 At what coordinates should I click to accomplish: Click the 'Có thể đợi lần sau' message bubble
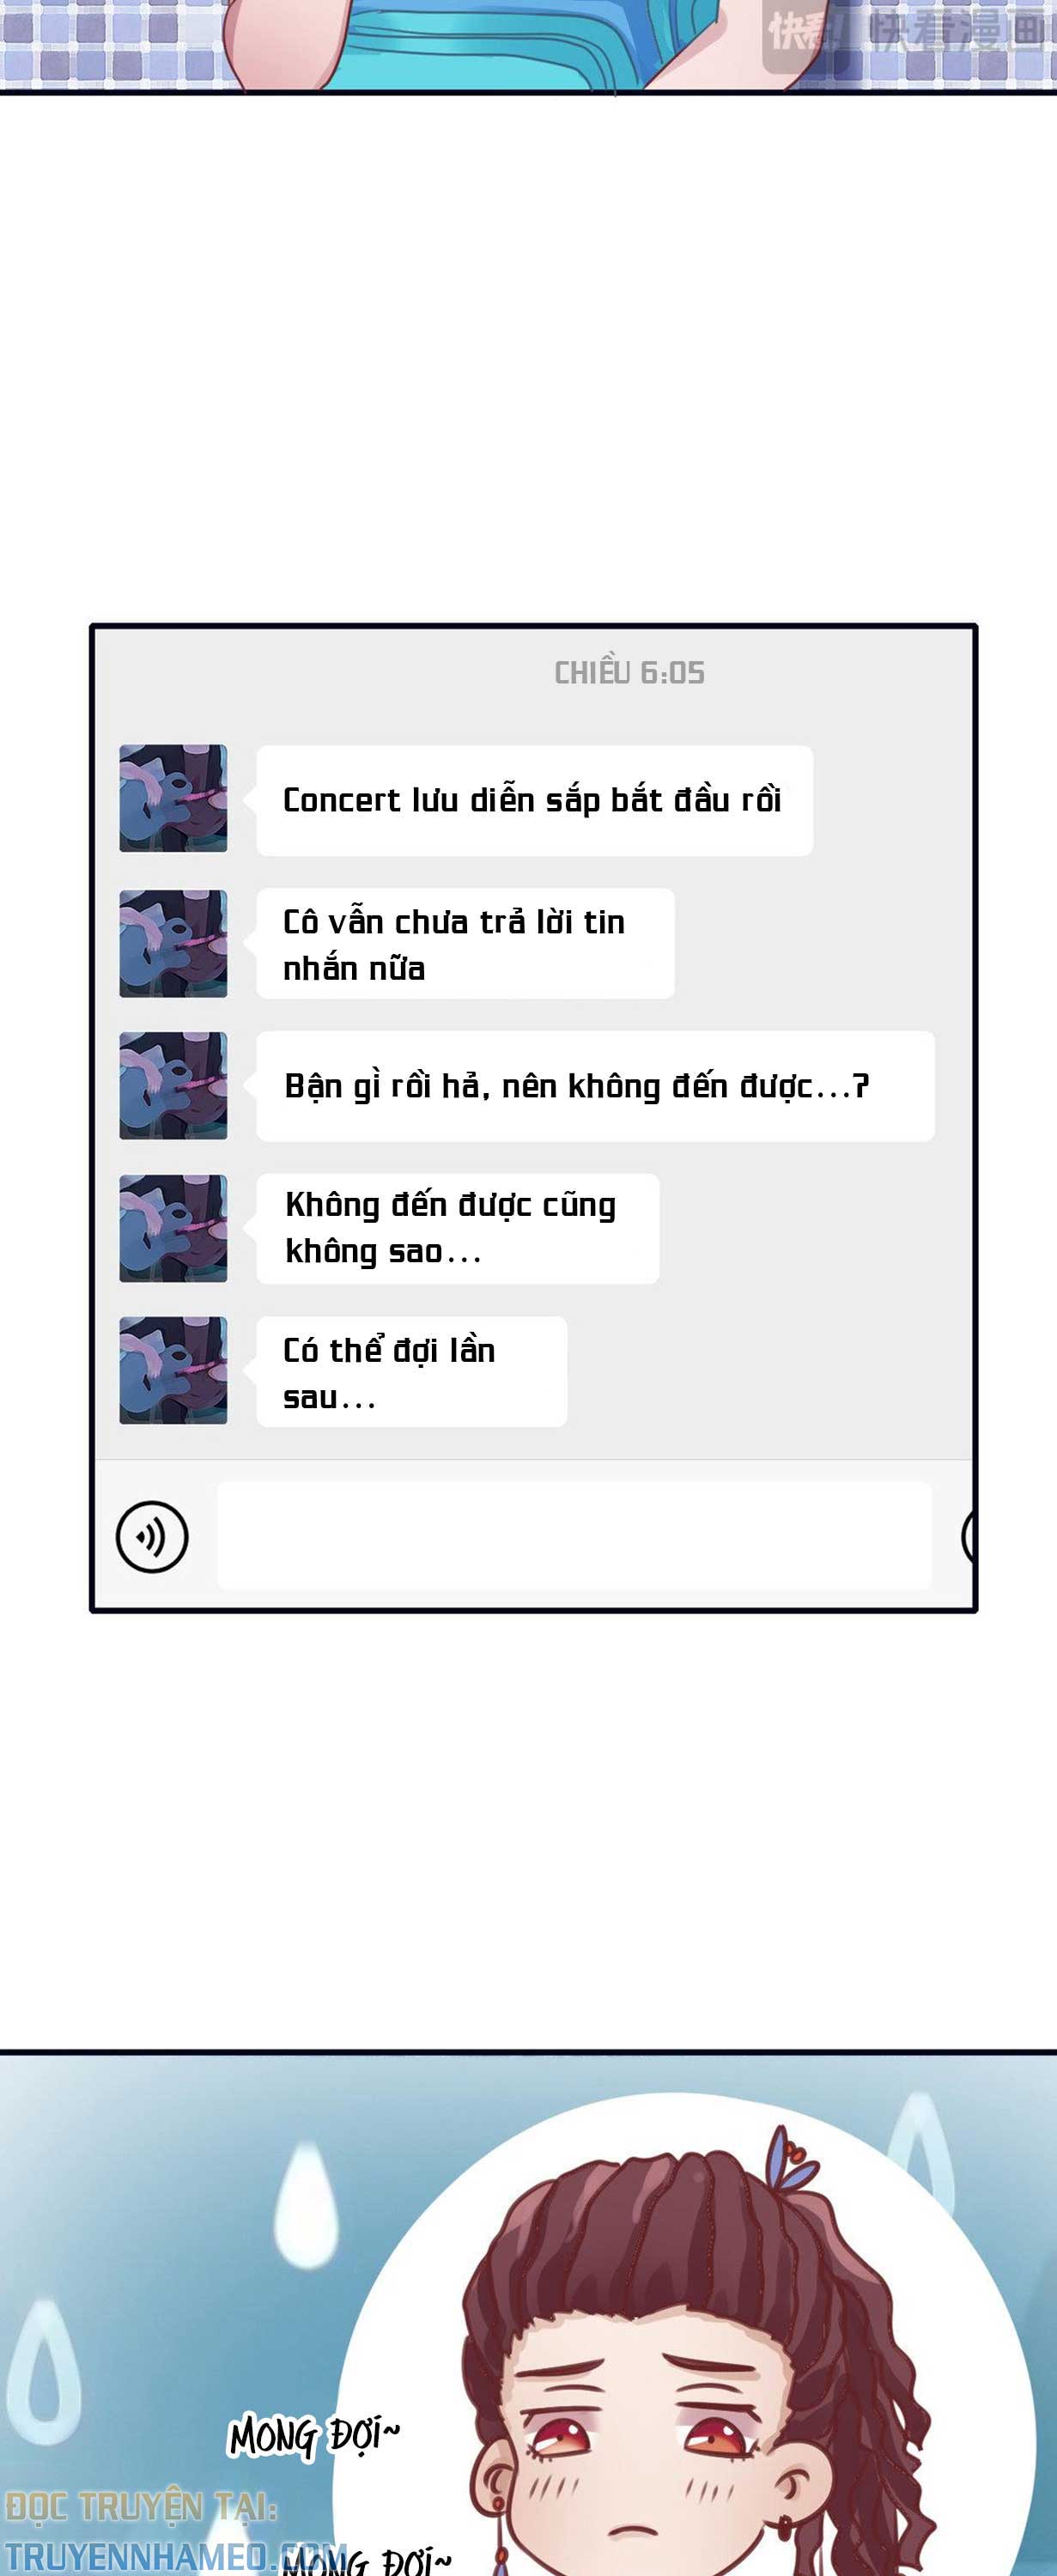point(411,1372)
